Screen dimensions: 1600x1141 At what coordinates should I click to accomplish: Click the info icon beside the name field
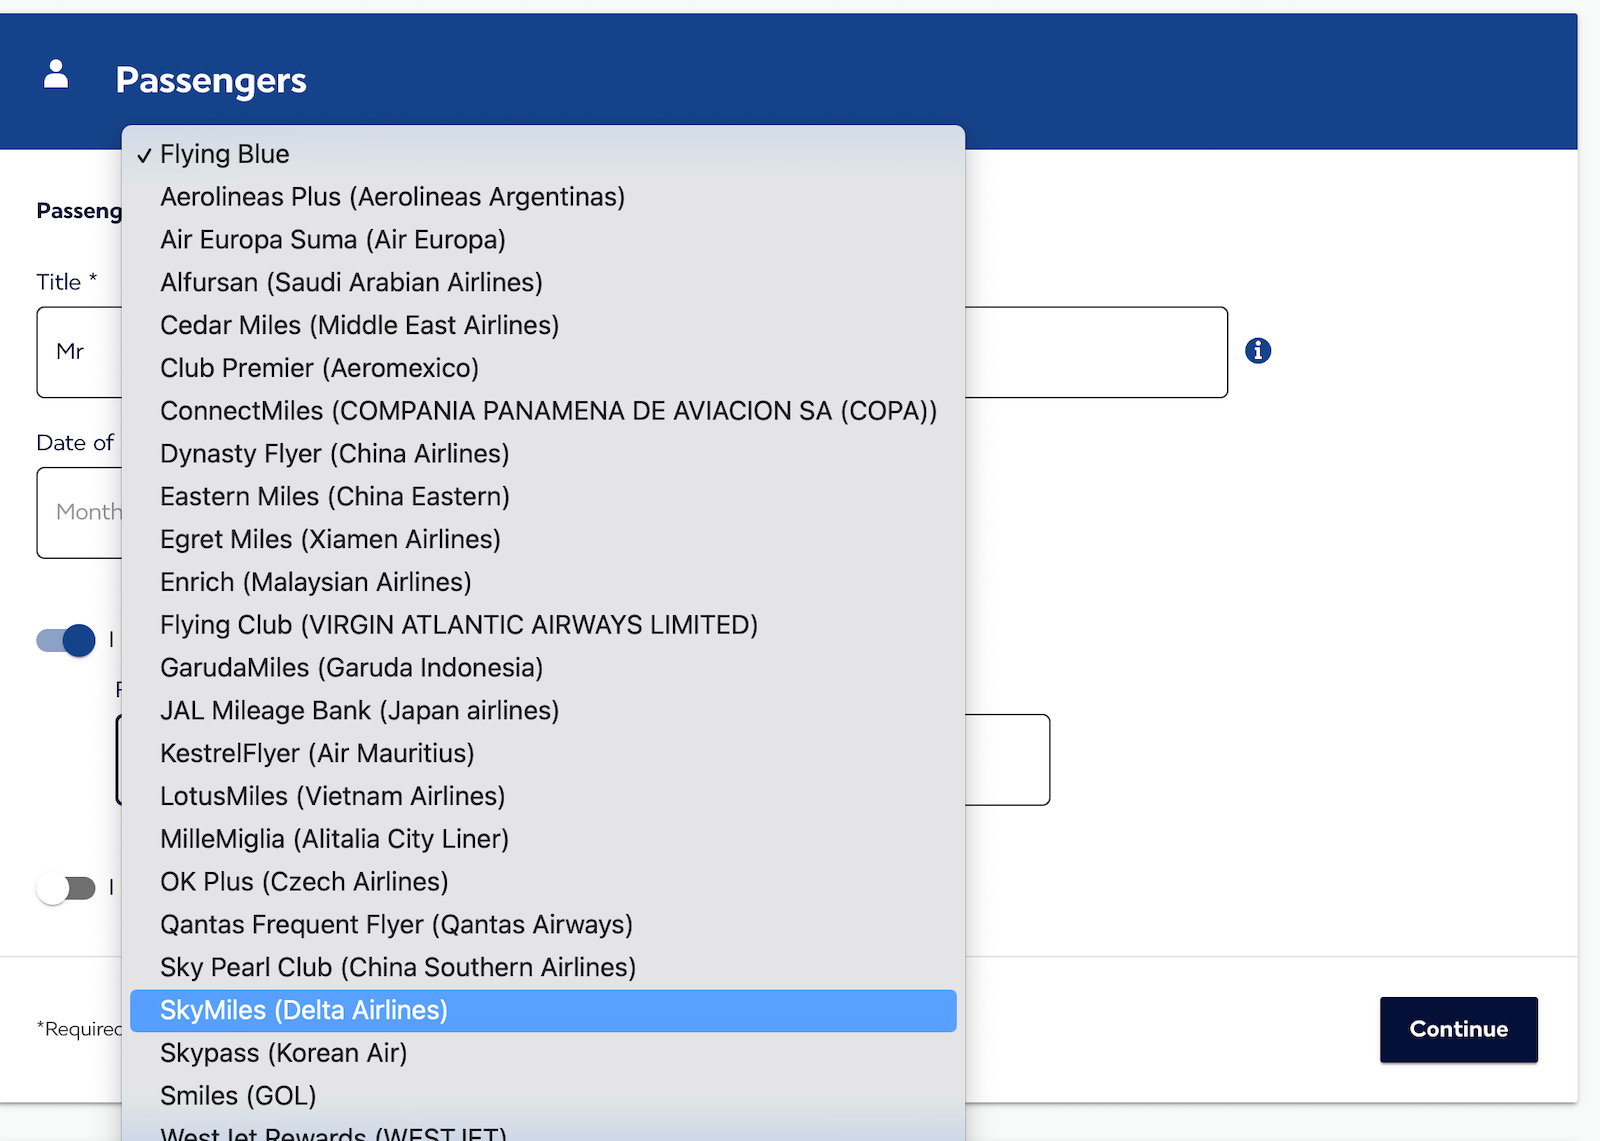coord(1257,351)
